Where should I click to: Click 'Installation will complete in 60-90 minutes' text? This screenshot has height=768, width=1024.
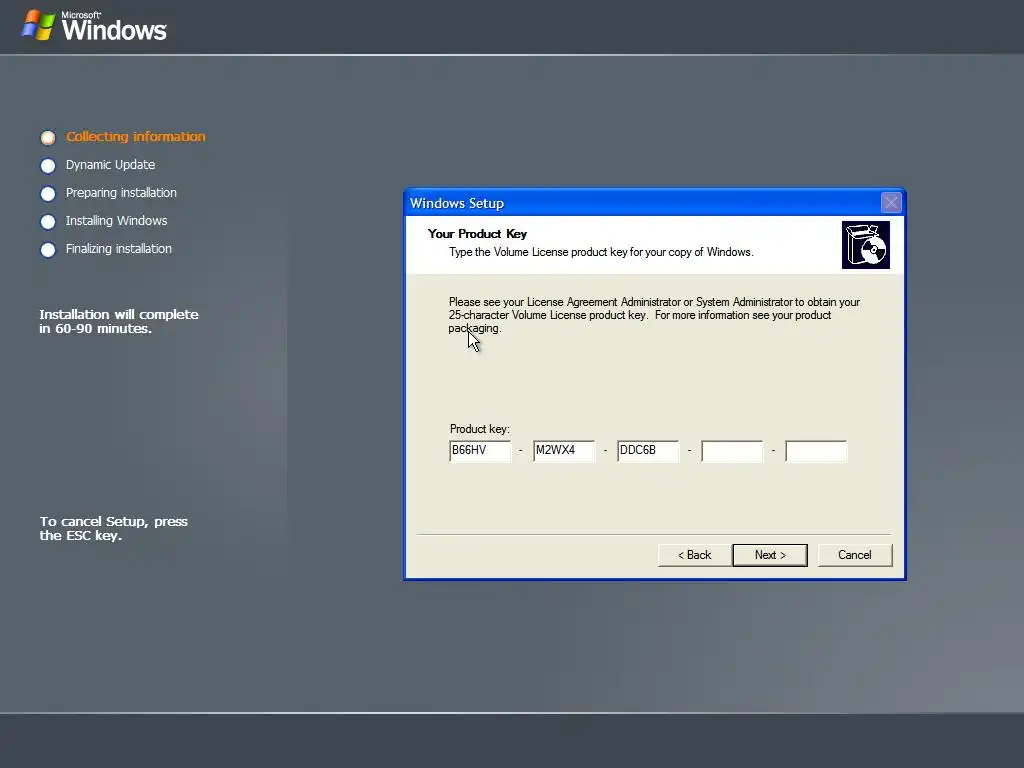tap(119, 321)
